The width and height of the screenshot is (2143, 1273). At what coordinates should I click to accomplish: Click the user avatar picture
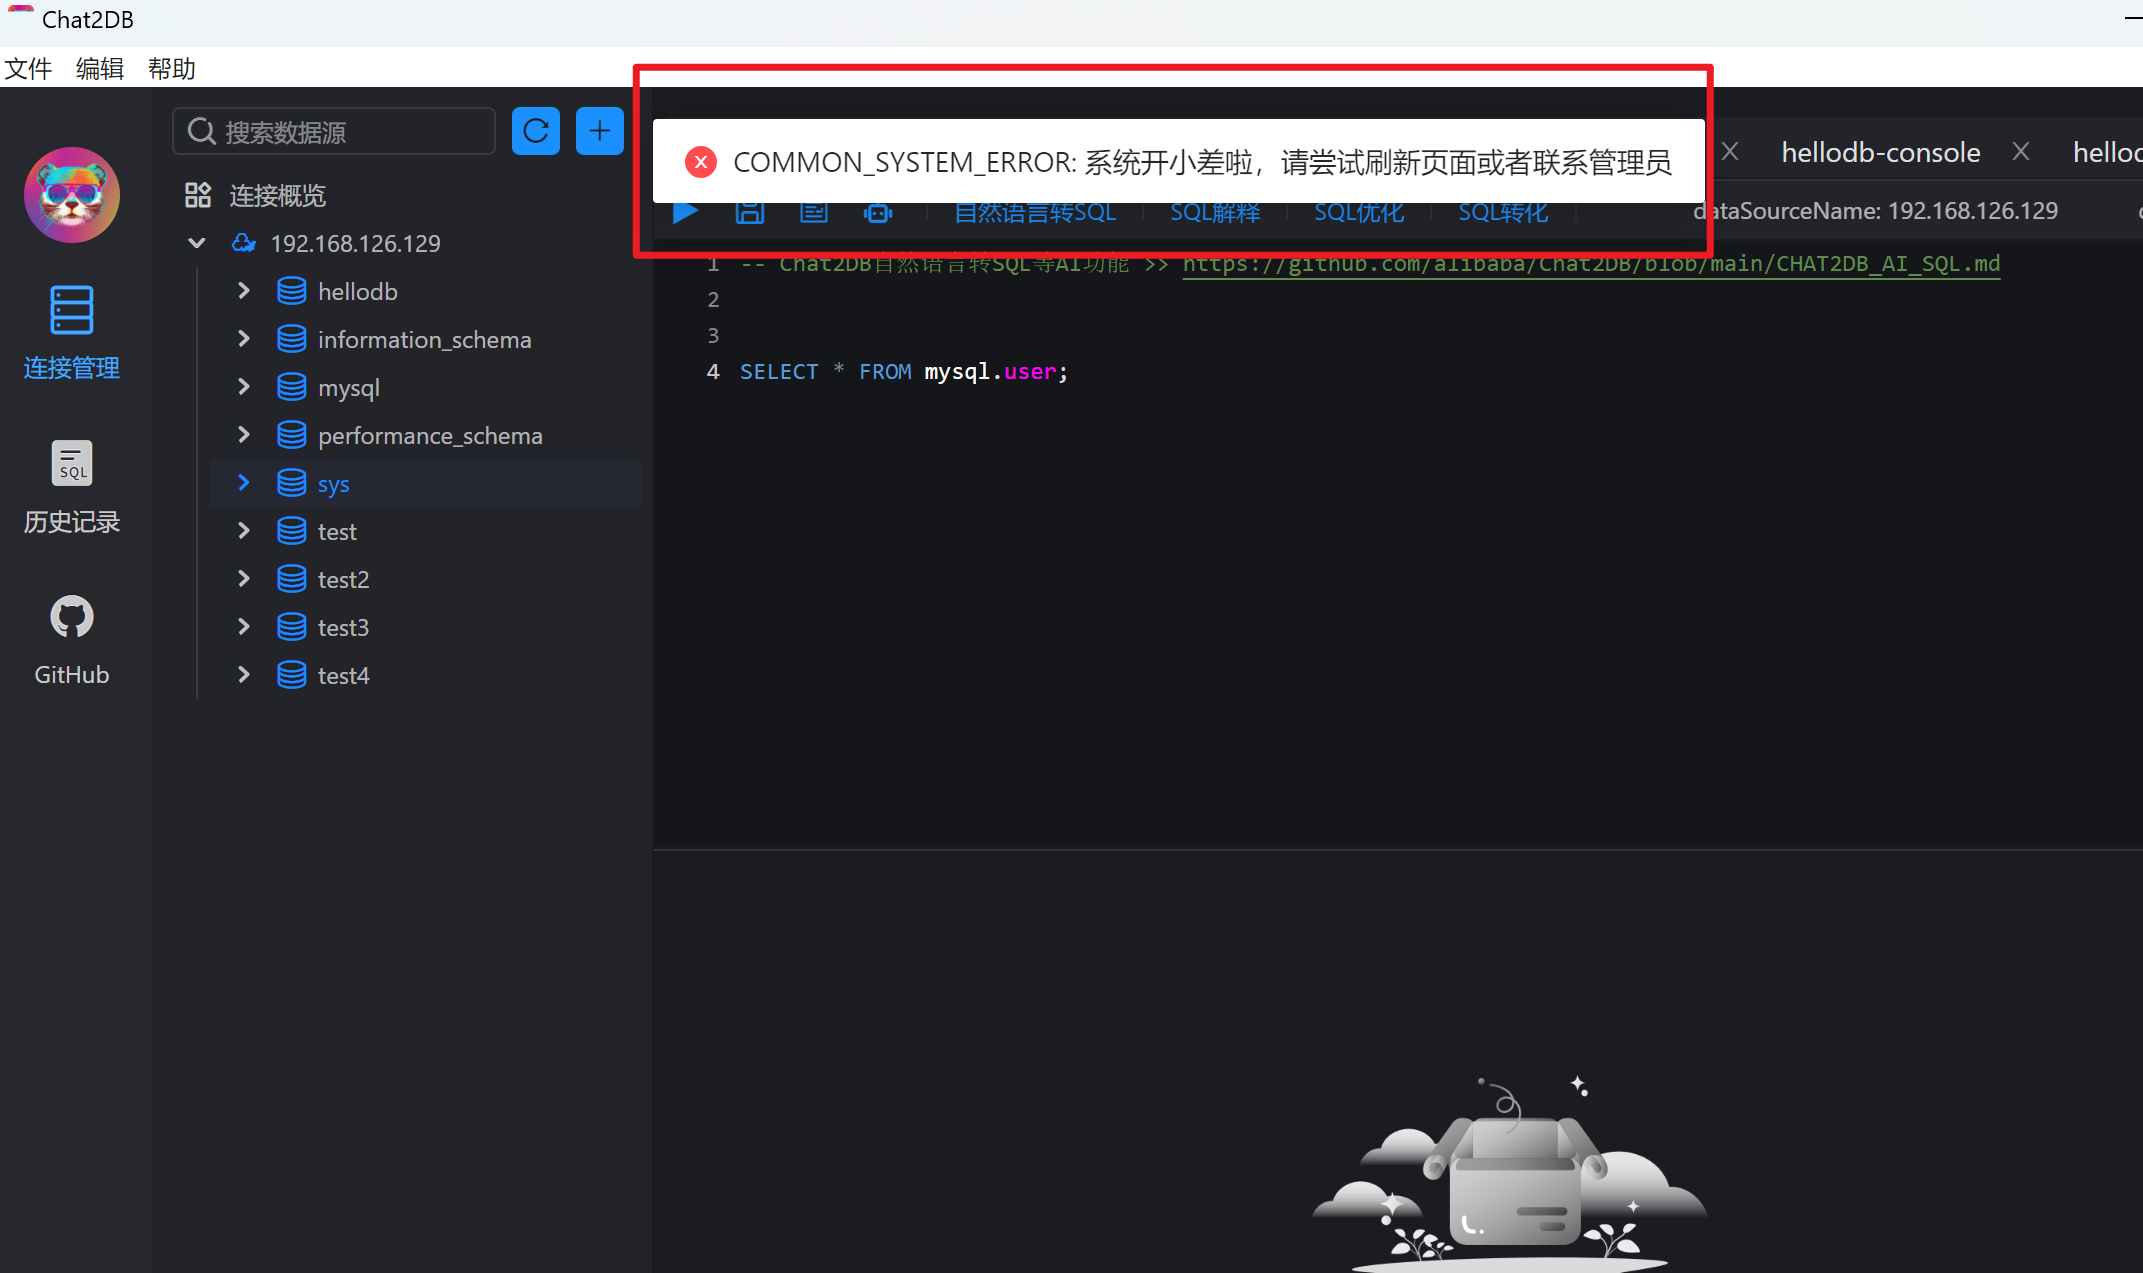pos(71,195)
